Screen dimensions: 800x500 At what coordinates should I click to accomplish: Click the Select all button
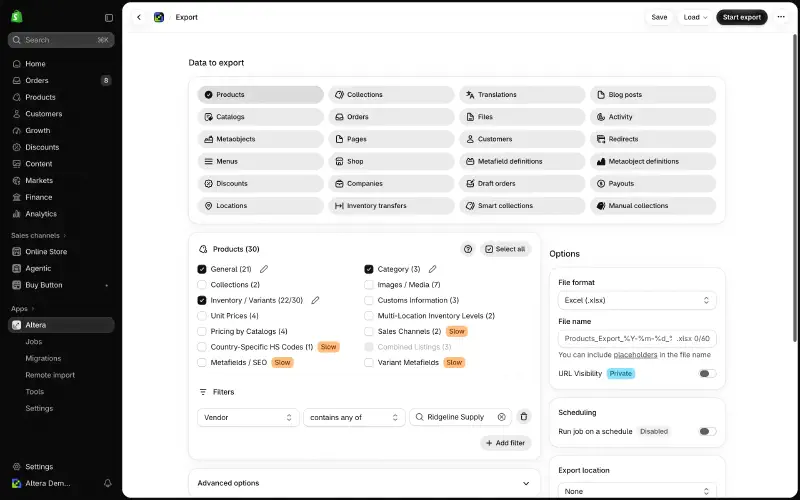505,249
